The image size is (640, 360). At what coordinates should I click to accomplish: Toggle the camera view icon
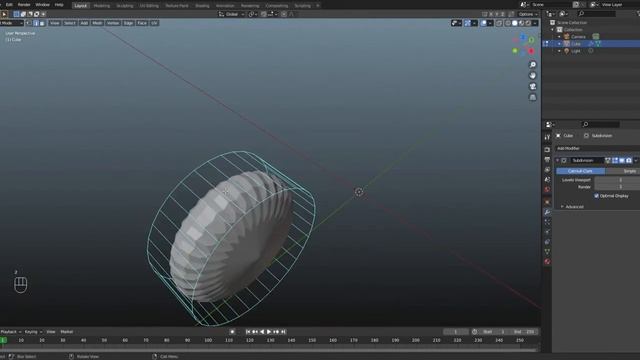point(532,87)
